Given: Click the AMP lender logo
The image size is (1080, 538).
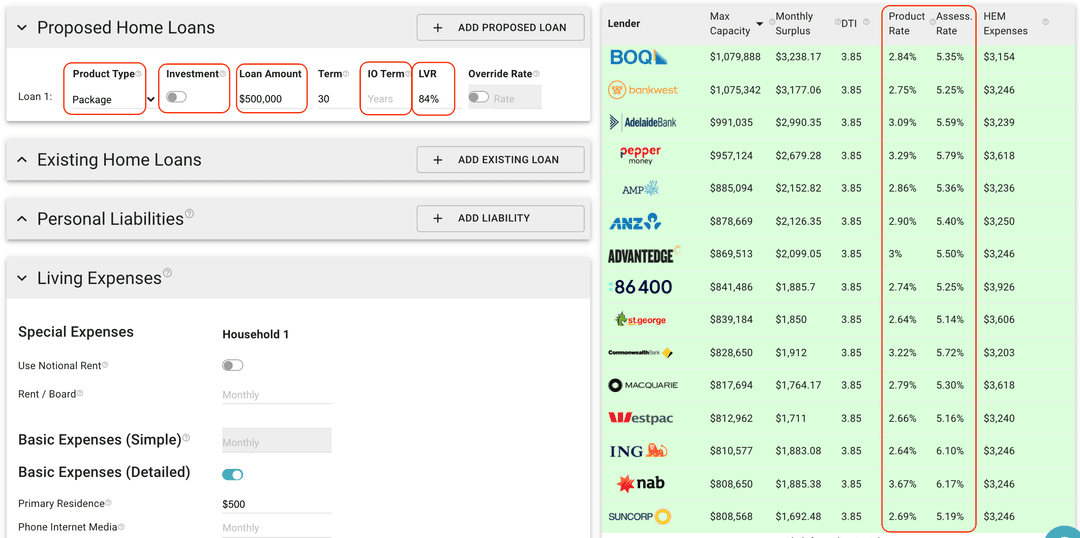Looking at the screenshot, I should tap(641, 188).
